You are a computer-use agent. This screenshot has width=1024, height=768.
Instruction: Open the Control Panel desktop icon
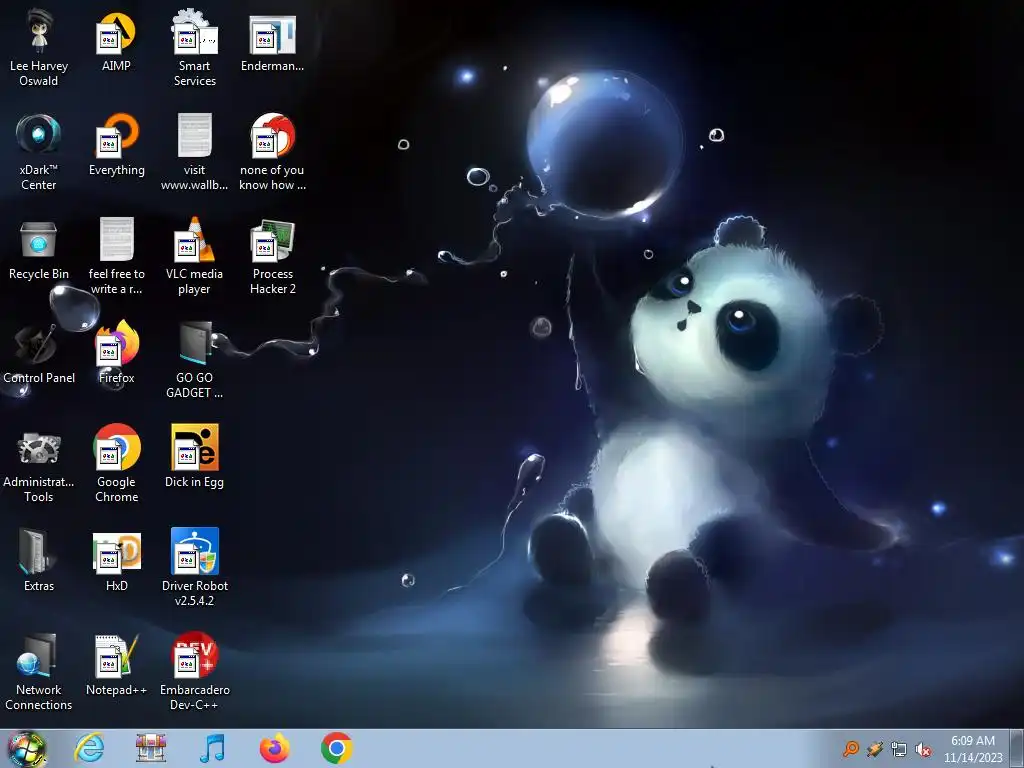39,353
